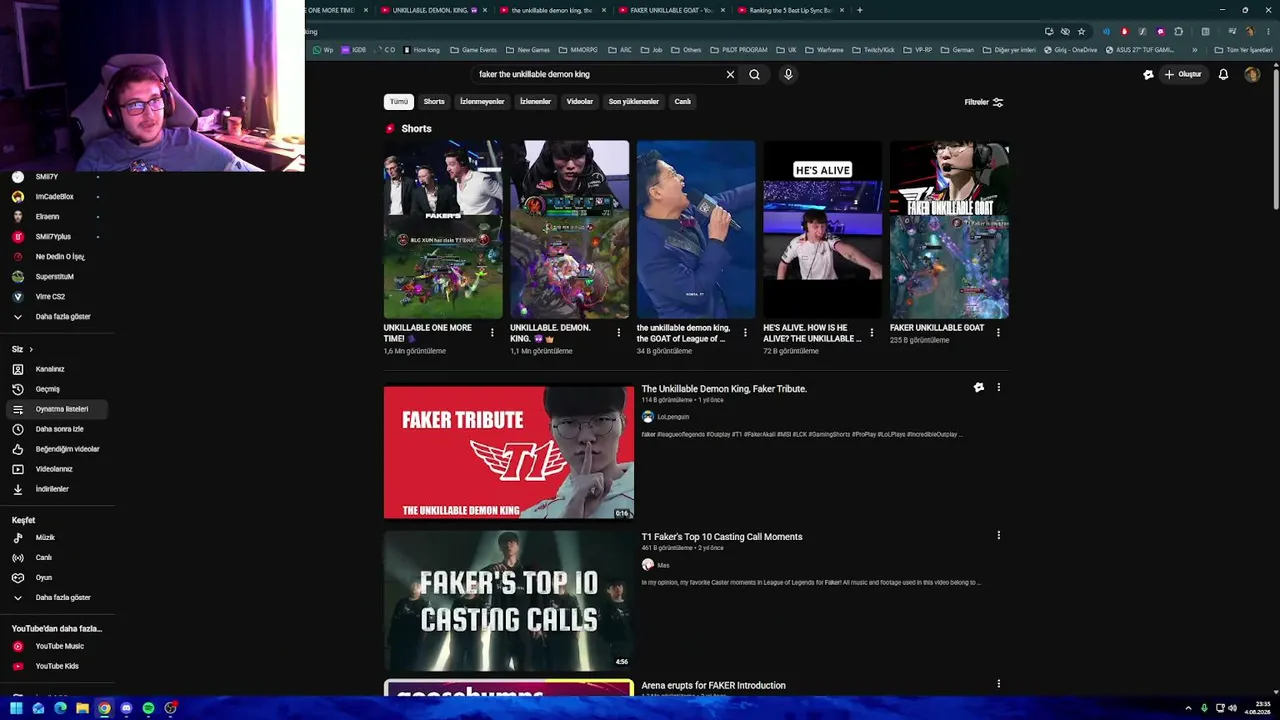1280x720 pixels.
Task: Open The Unkillable Demon King, Faker Tribute title
Action: pos(724,389)
